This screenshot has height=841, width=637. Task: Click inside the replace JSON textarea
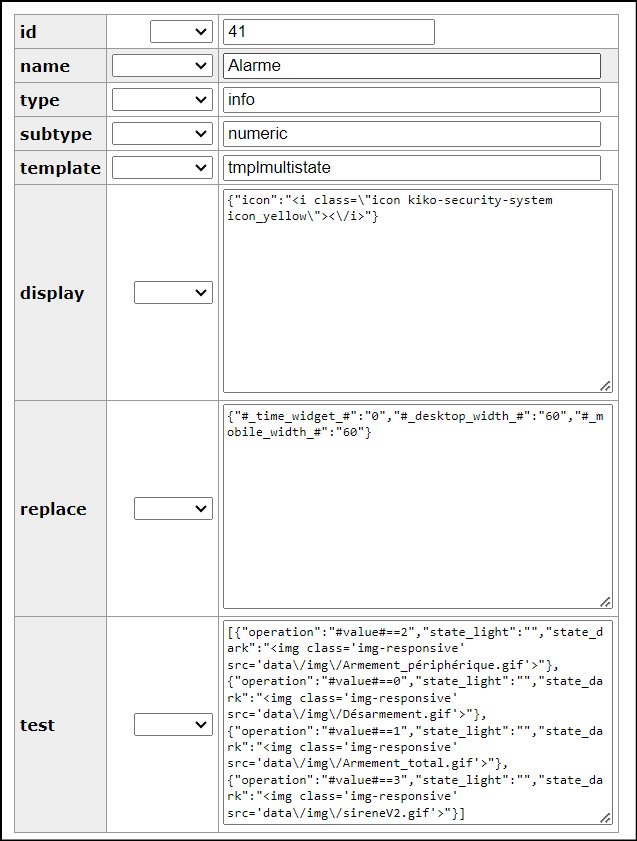tap(418, 507)
